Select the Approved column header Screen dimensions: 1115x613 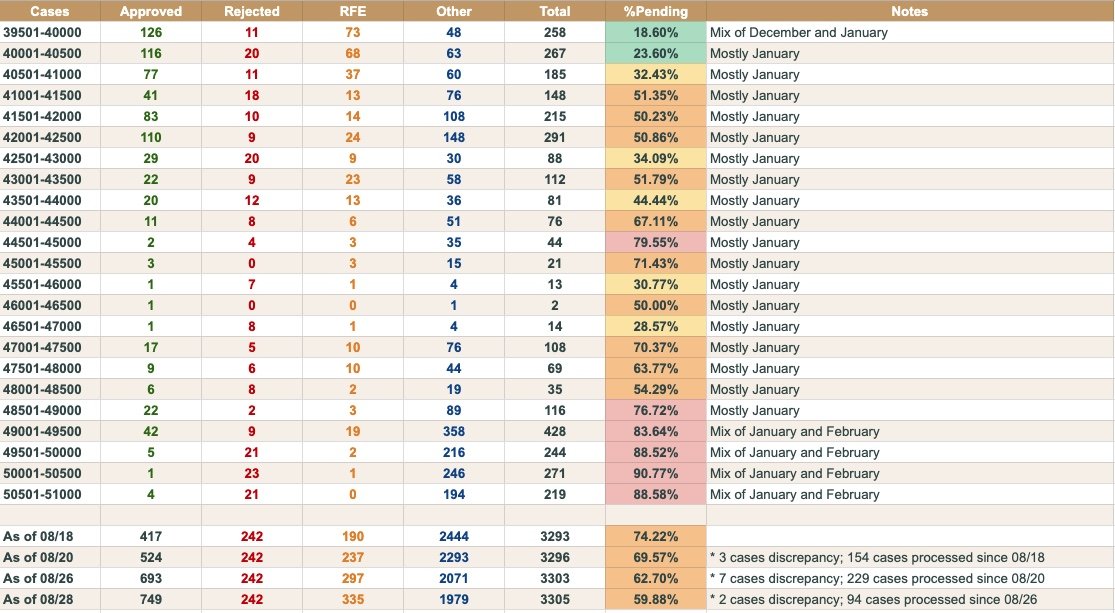(x=151, y=11)
